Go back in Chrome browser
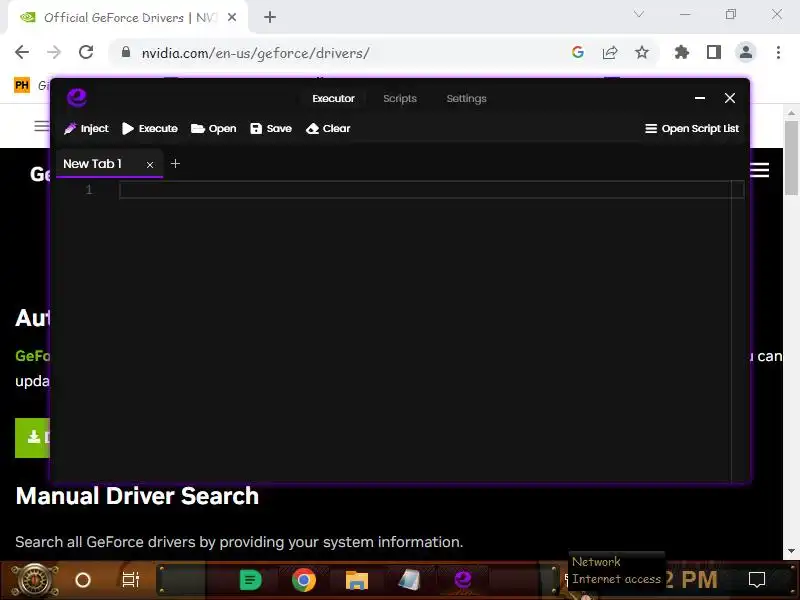Screen dimensions: 800x600 pyautogui.click(x=22, y=52)
